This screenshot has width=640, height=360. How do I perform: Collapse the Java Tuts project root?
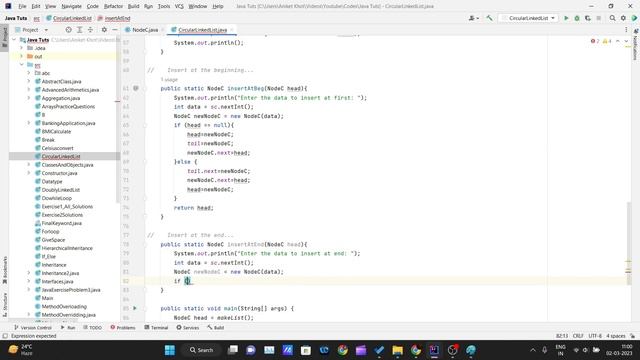15,40
